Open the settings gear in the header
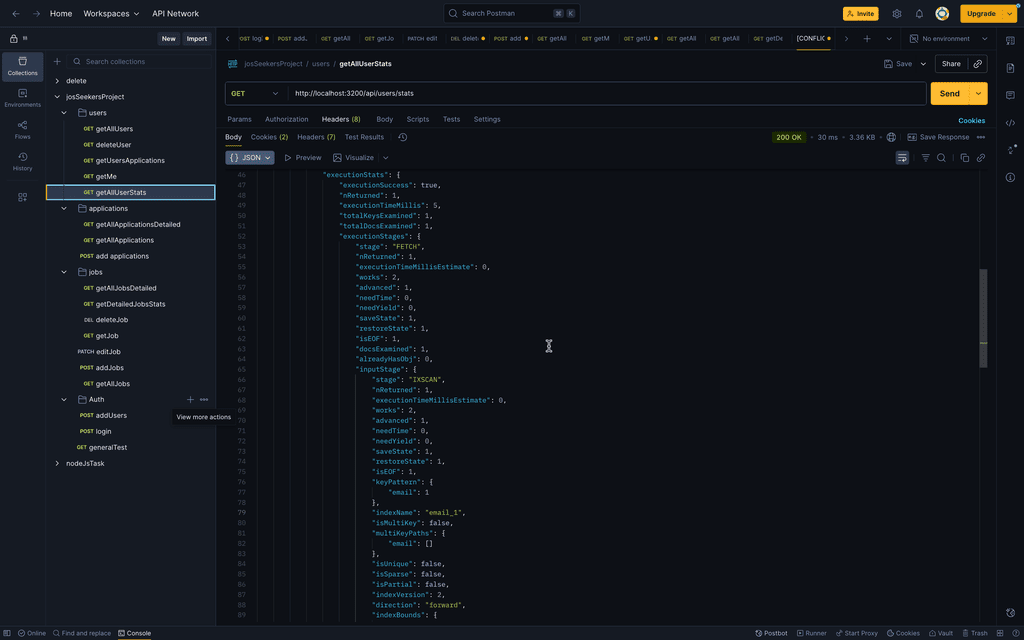The height and width of the screenshot is (640, 1024). 897,14
